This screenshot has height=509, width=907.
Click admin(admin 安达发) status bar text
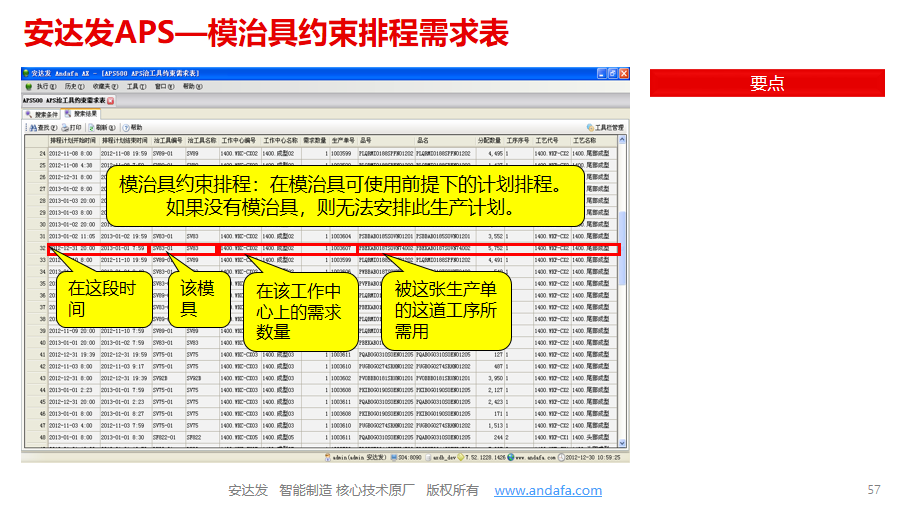click(x=359, y=458)
